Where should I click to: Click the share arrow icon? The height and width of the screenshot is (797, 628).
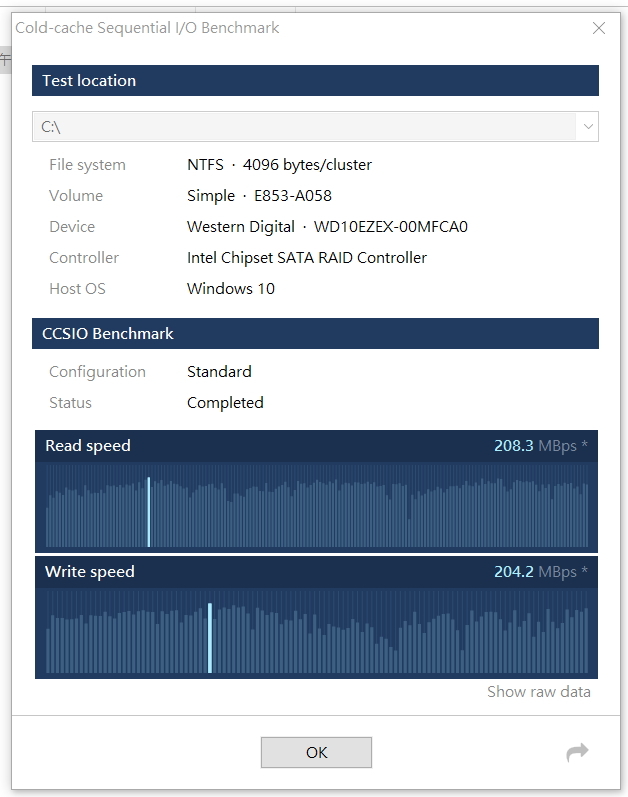point(577,752)
